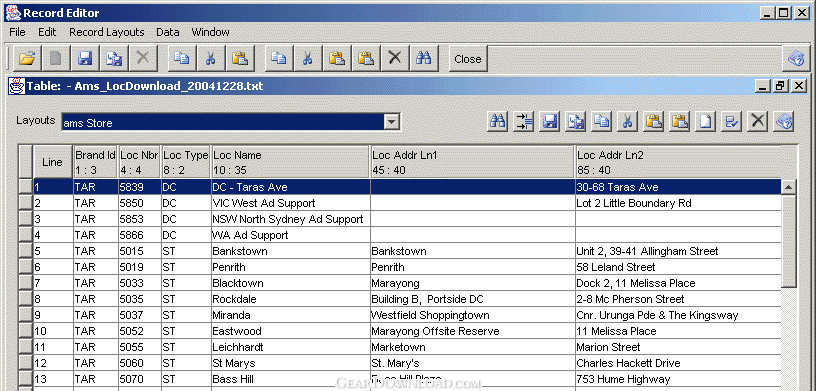
Task: Open the File menu
Action: tap(17, 32)
